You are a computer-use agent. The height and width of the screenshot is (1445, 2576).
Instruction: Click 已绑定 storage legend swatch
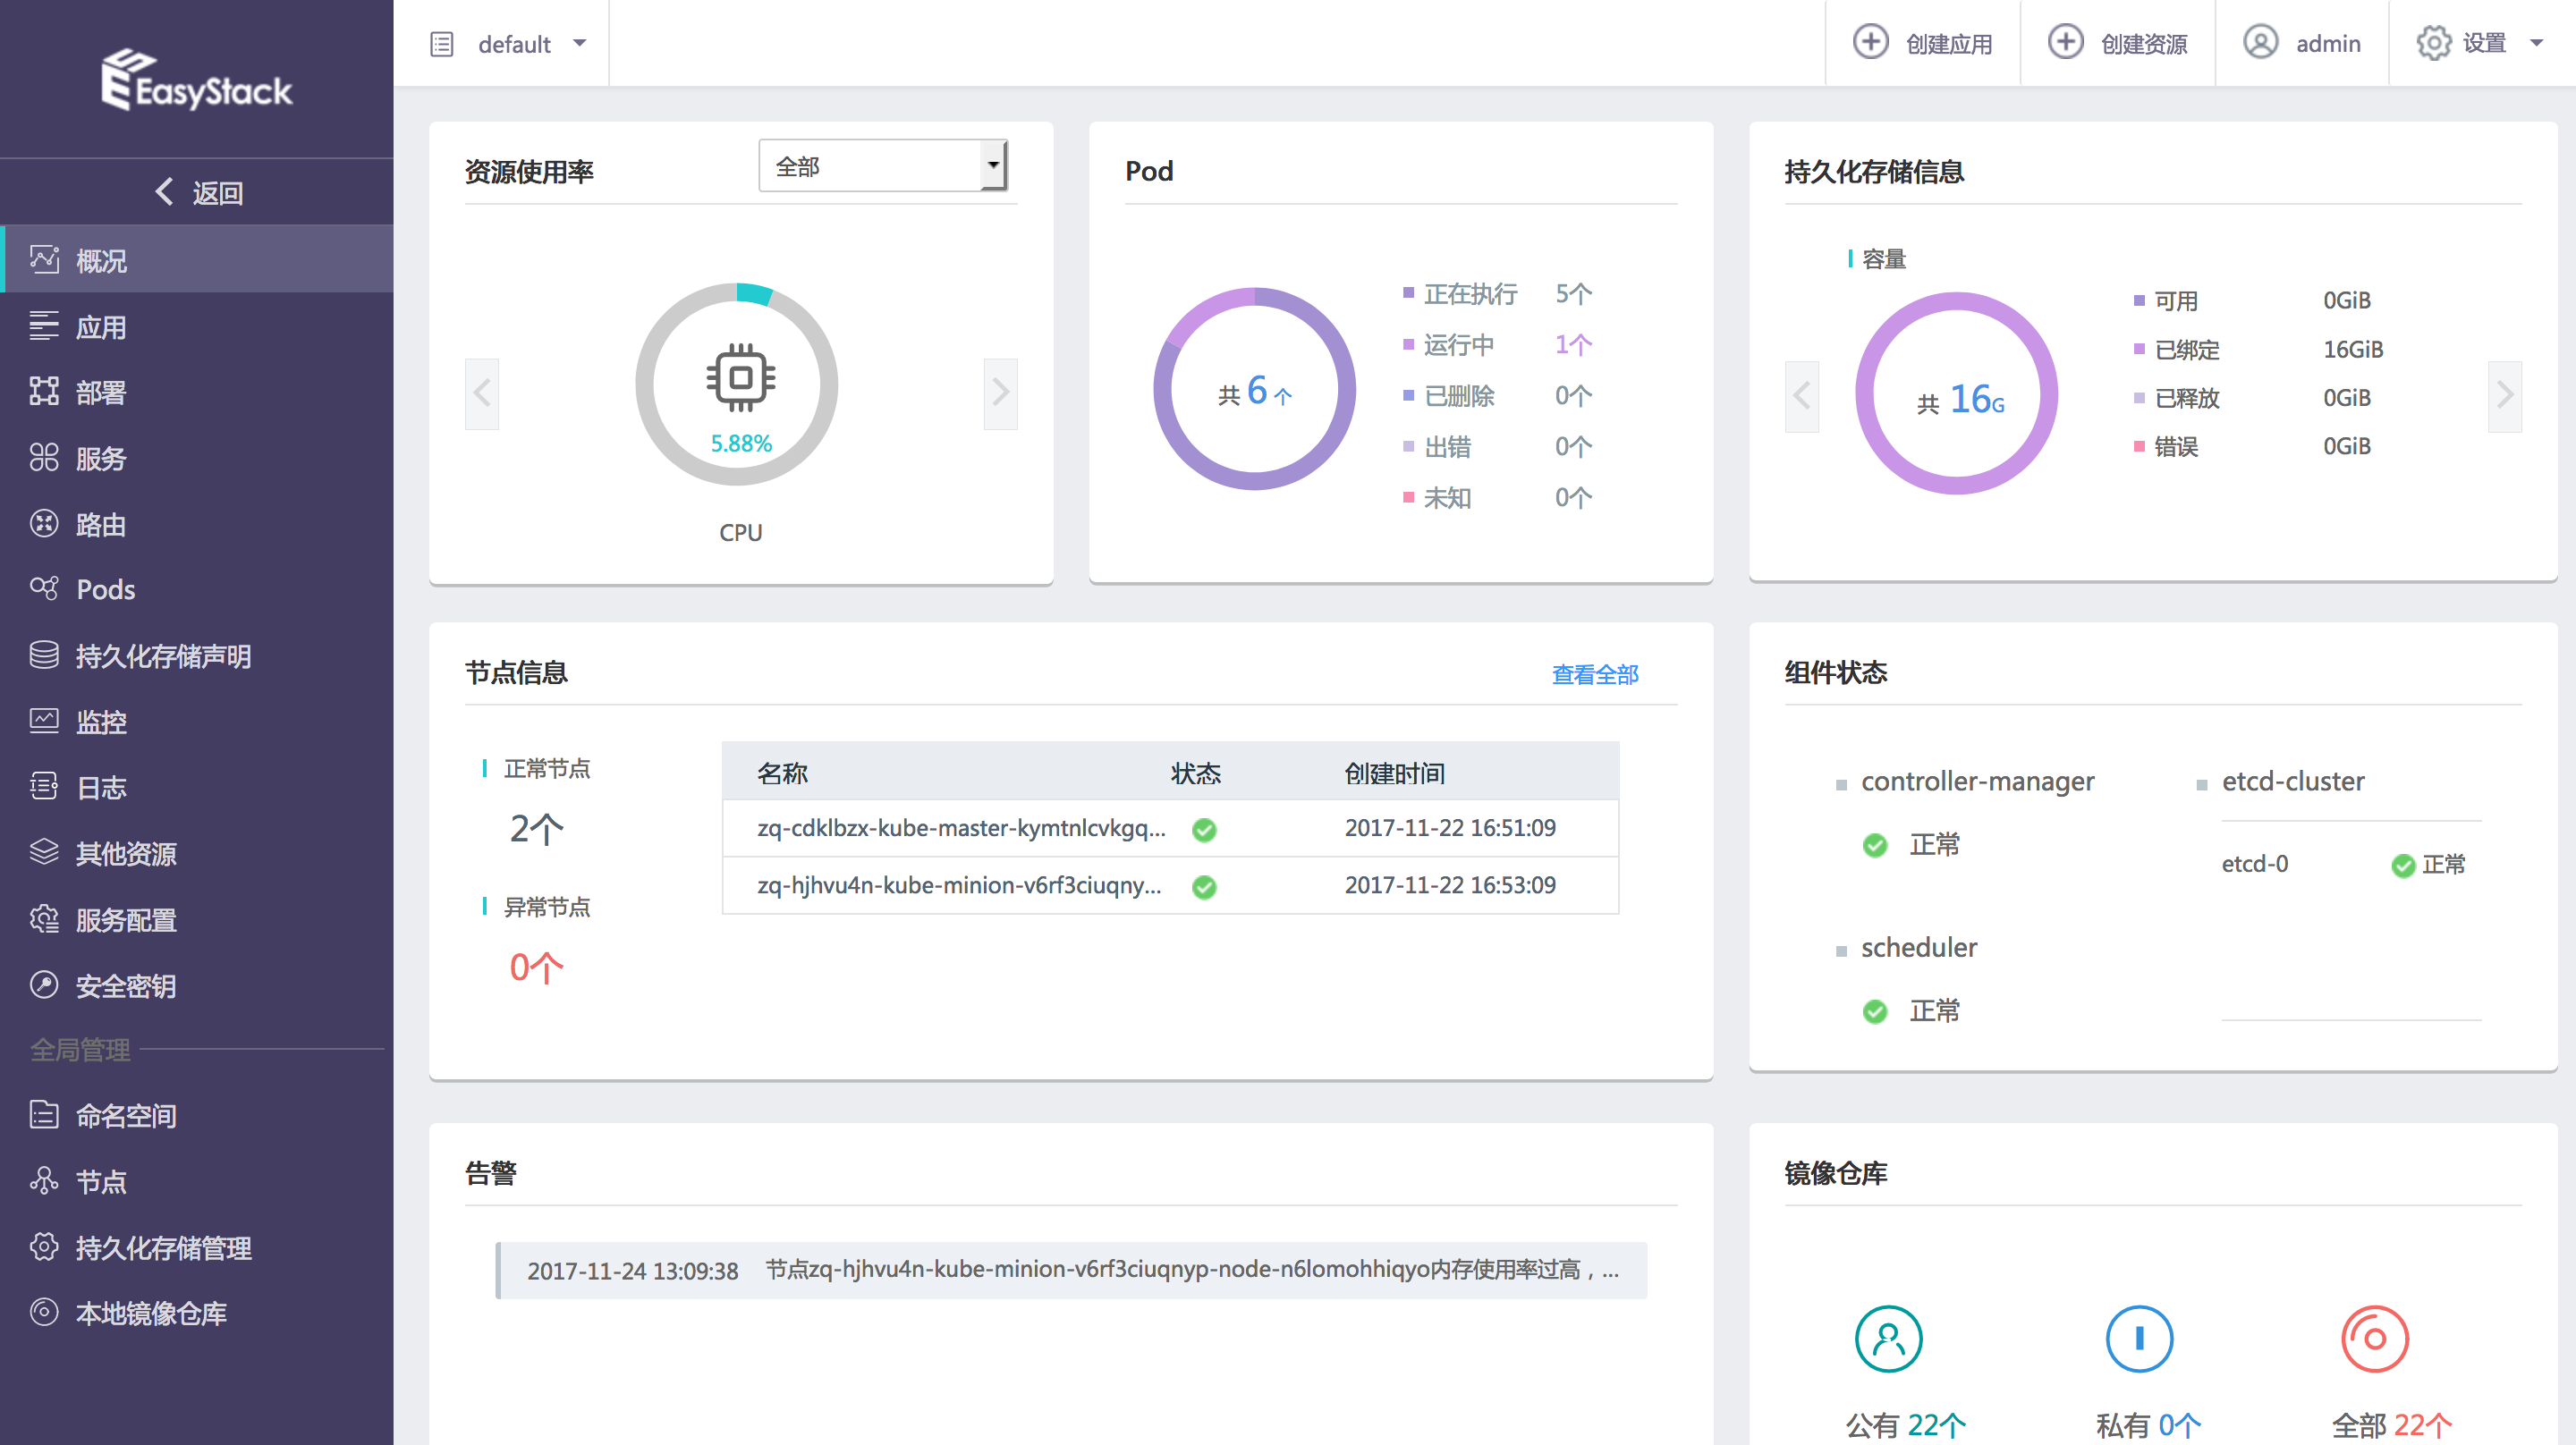2139,349
